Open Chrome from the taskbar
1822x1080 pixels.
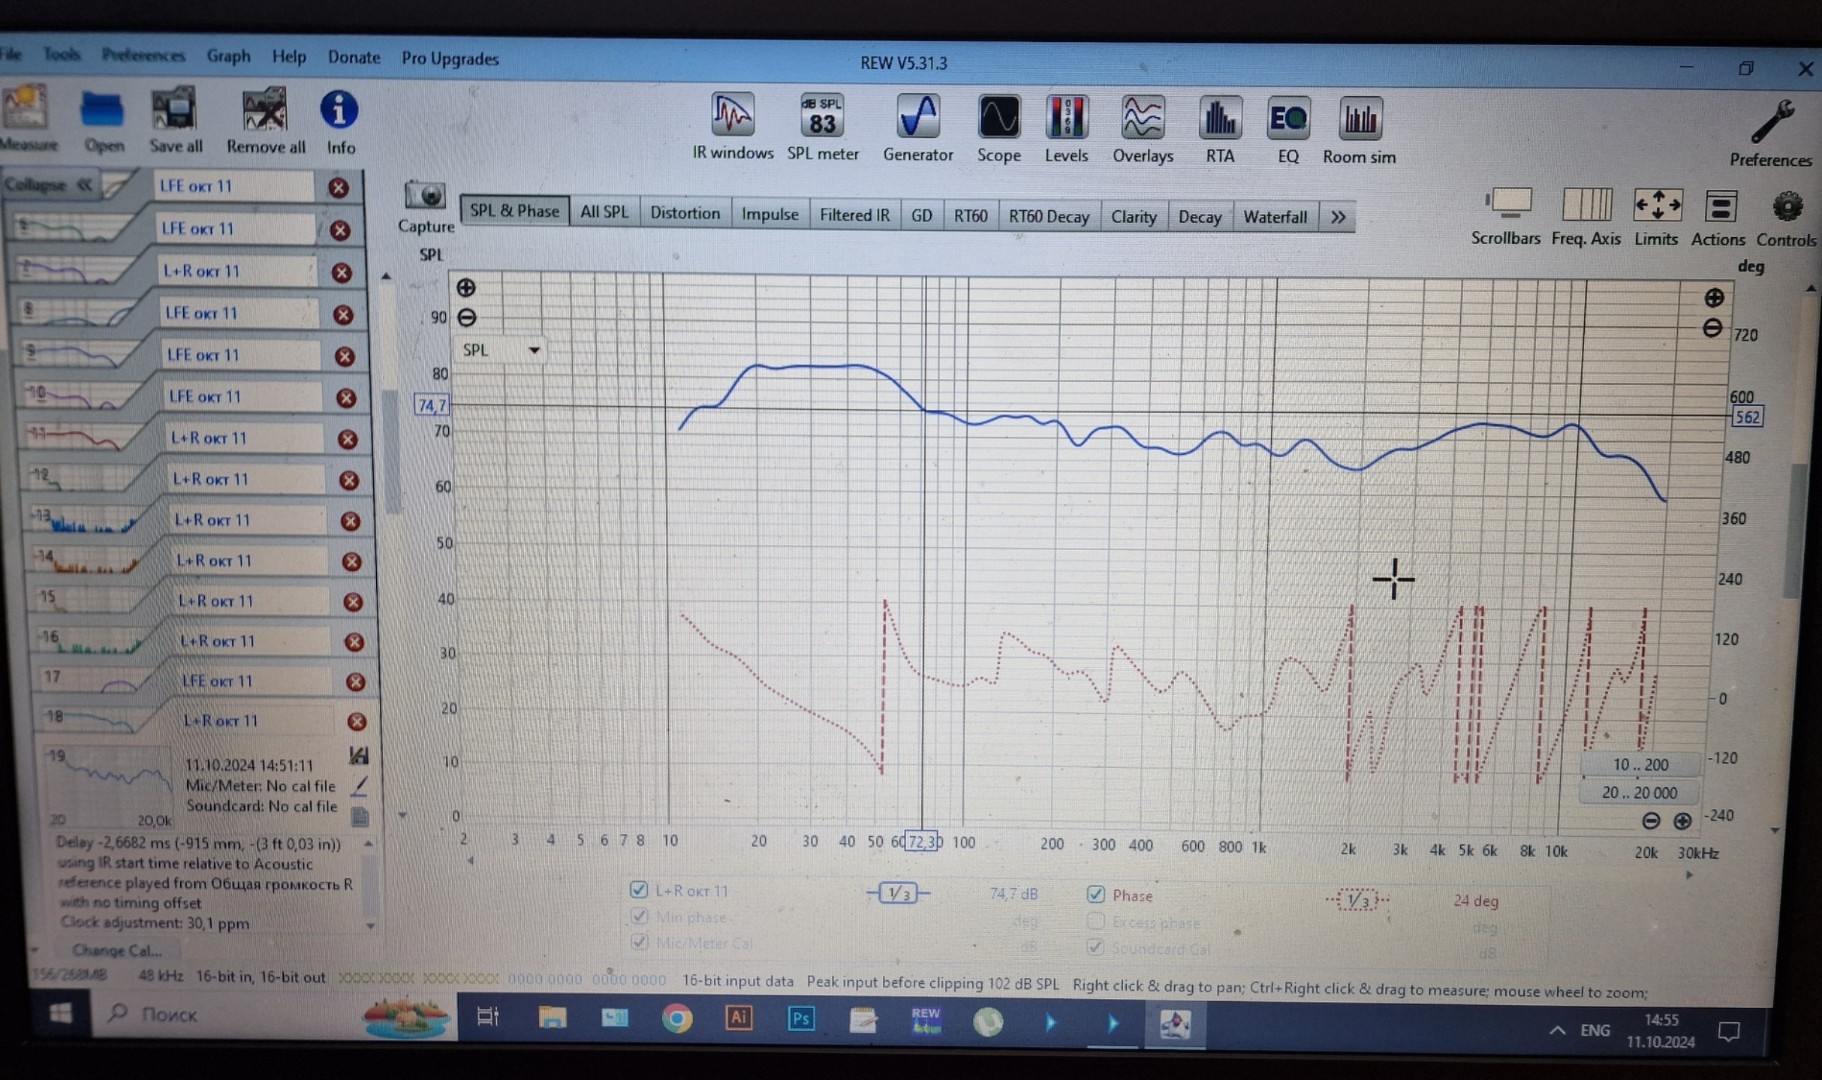pyautogui.click(x=677, y=1019)
